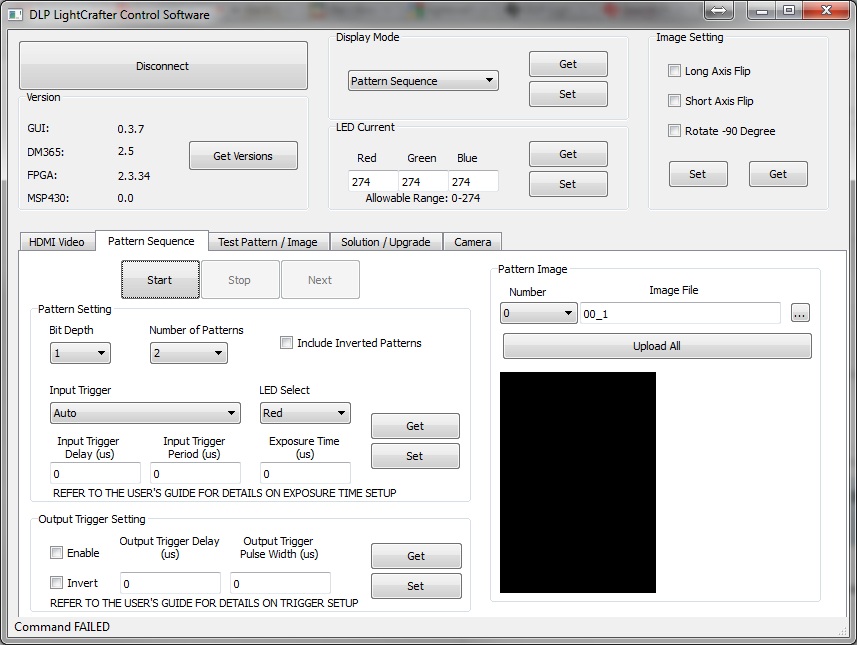
Task: Toggle Long Axis Flip checkbox
Action: point(674,71)
